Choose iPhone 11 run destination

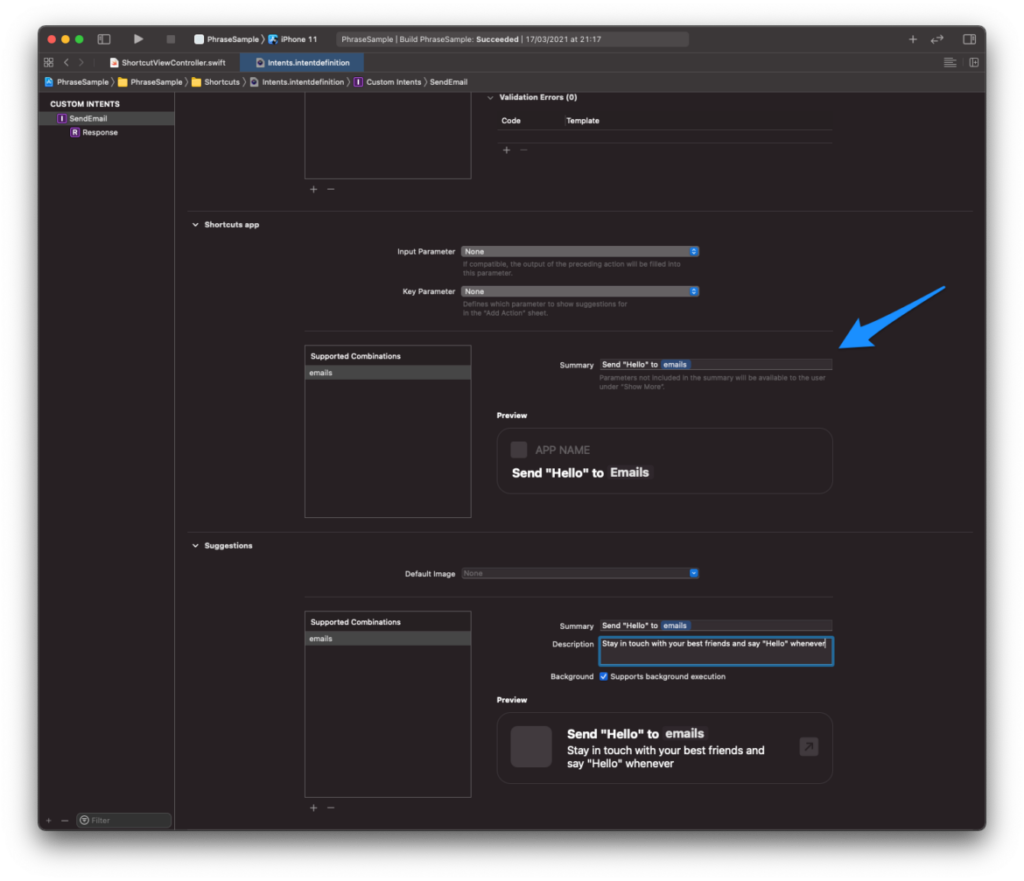[293, 39]
